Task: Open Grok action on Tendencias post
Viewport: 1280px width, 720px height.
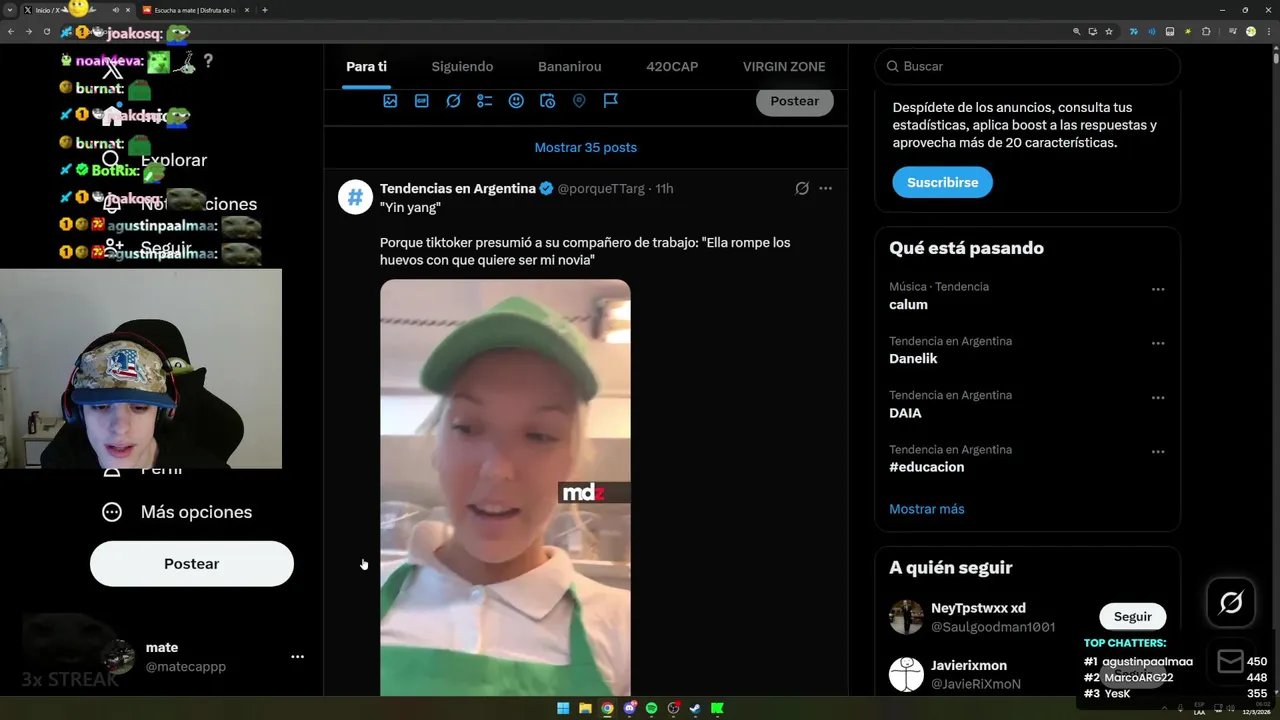Action: [x=802, y=188]
